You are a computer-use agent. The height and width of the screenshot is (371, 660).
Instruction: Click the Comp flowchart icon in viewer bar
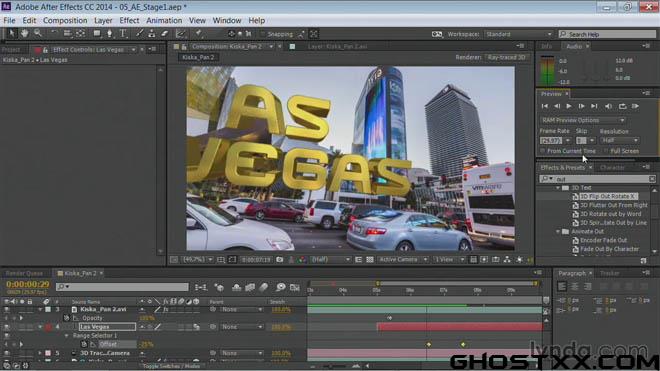[x=507, y=260]
